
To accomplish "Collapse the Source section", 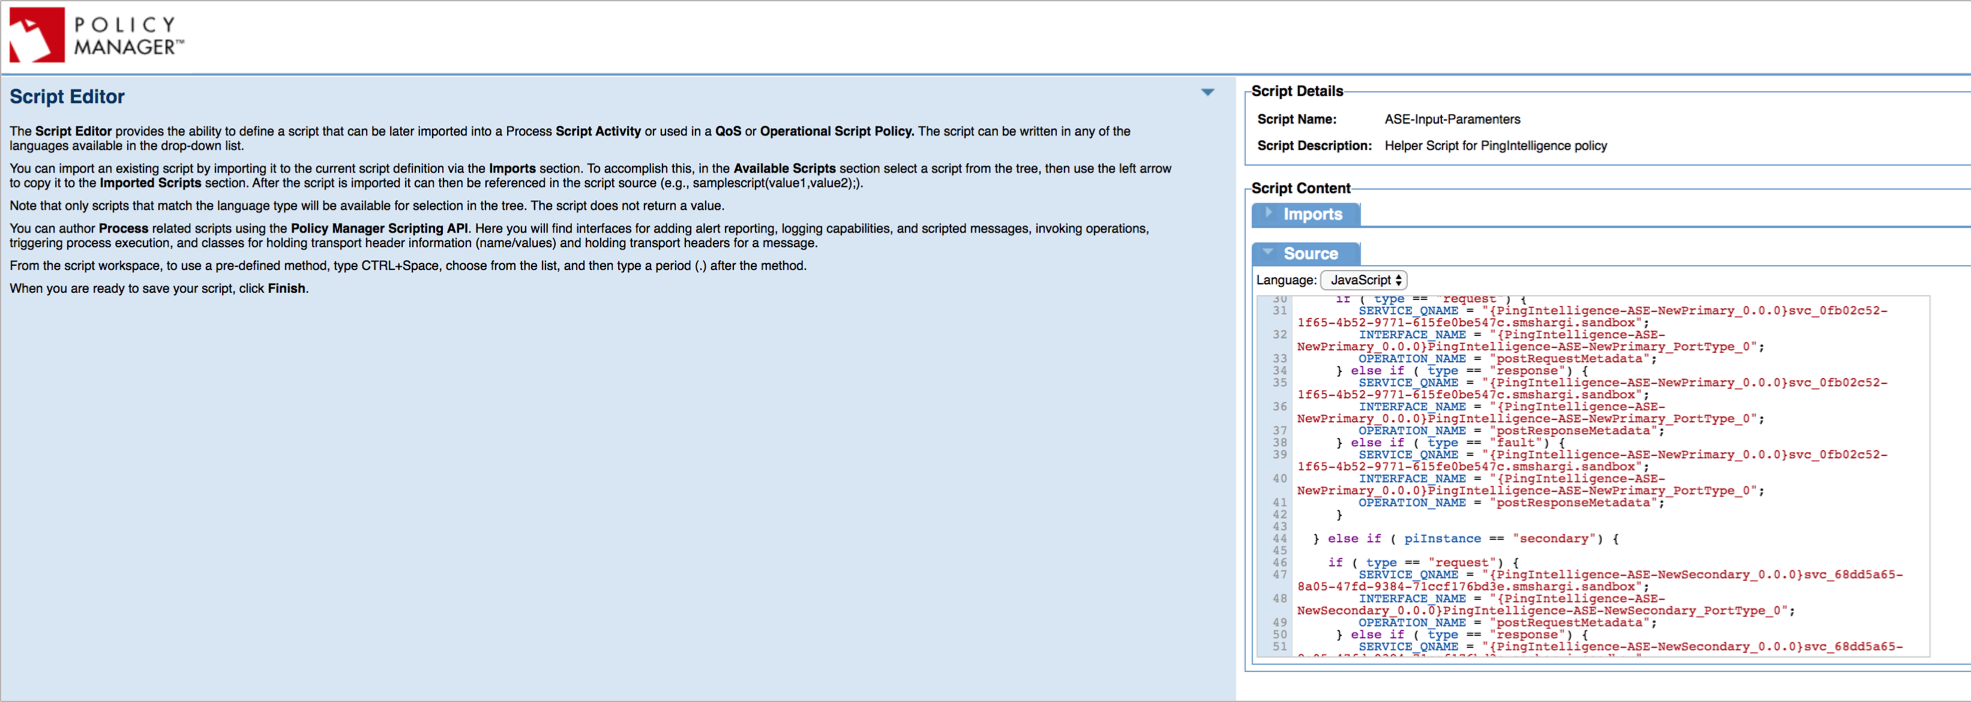I will pyautogui.click(x=1309, y=253).
